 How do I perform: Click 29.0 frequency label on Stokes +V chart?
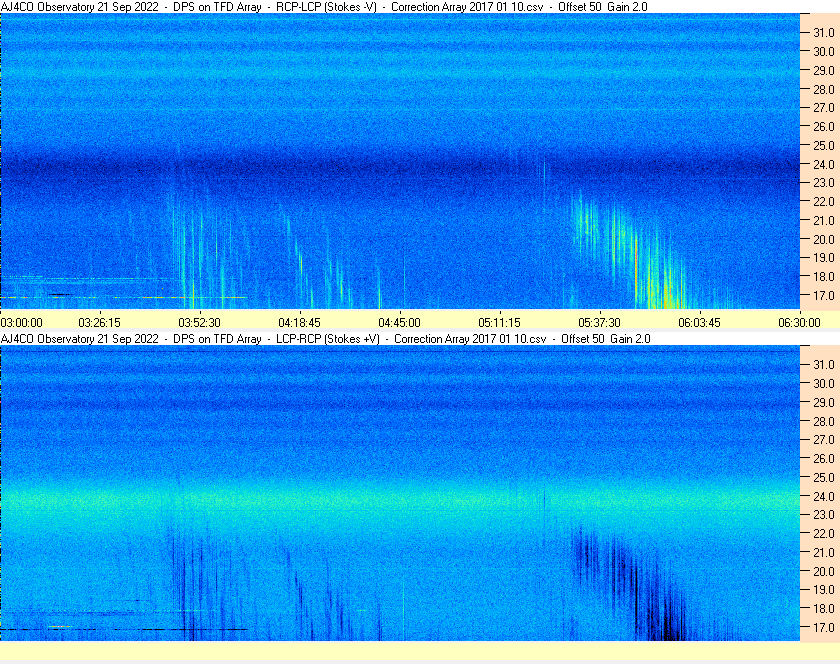pos(824,402)
